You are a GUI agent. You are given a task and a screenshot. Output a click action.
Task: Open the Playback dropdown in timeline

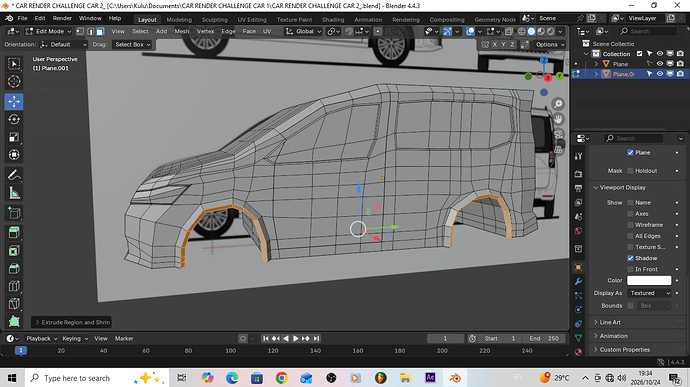pos(41,339)
